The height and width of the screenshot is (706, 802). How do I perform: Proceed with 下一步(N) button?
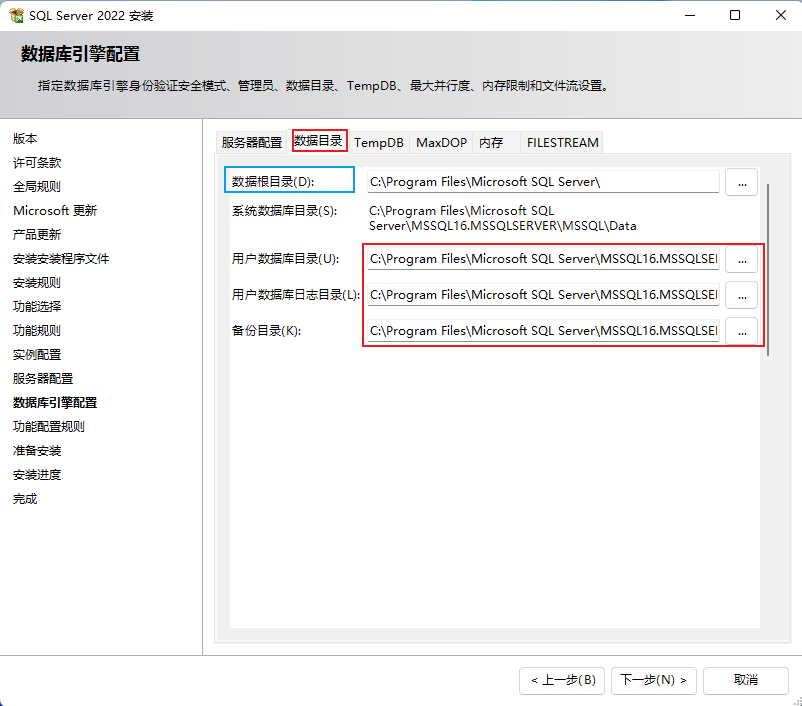[653, 680]
